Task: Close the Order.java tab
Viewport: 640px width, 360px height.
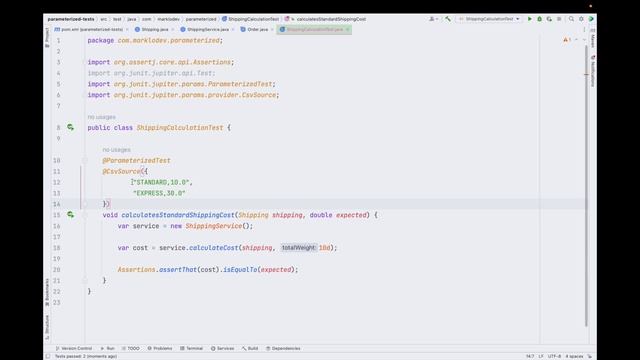Action: [272, 29]
